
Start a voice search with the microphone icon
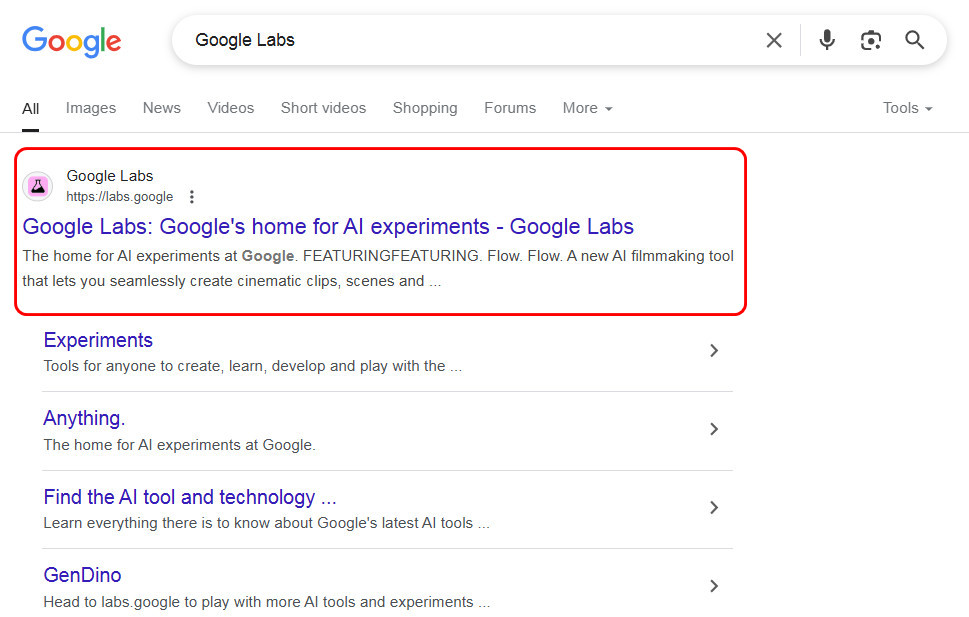pyautogui.click(x=826, y=40)
